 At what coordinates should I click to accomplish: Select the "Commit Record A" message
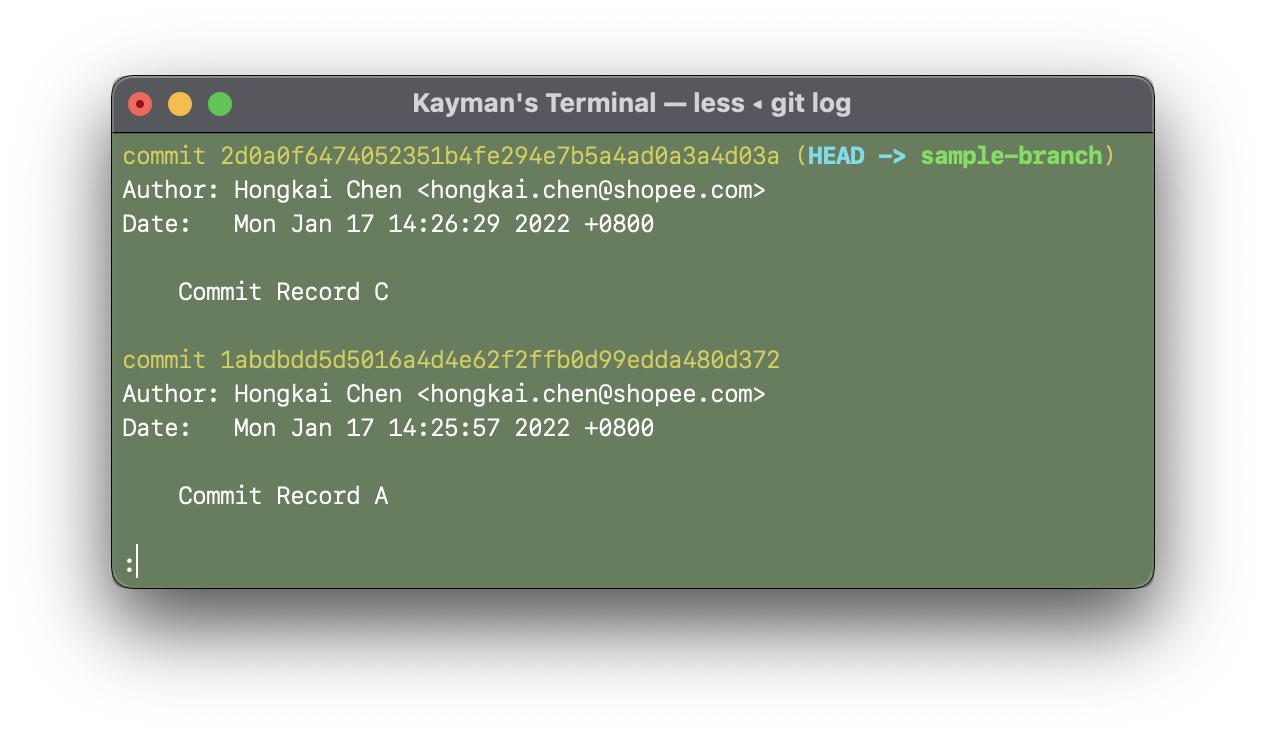coord(283,496)
